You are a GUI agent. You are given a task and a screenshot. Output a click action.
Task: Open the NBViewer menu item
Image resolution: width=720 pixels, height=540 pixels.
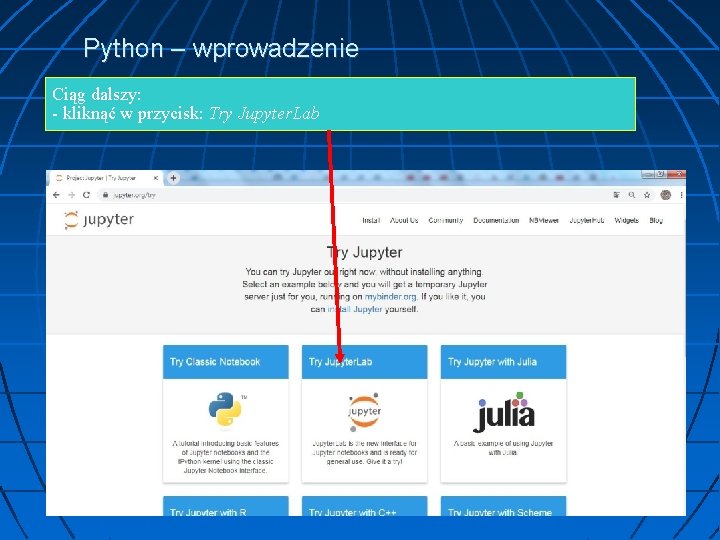click(x=544, y=220)
